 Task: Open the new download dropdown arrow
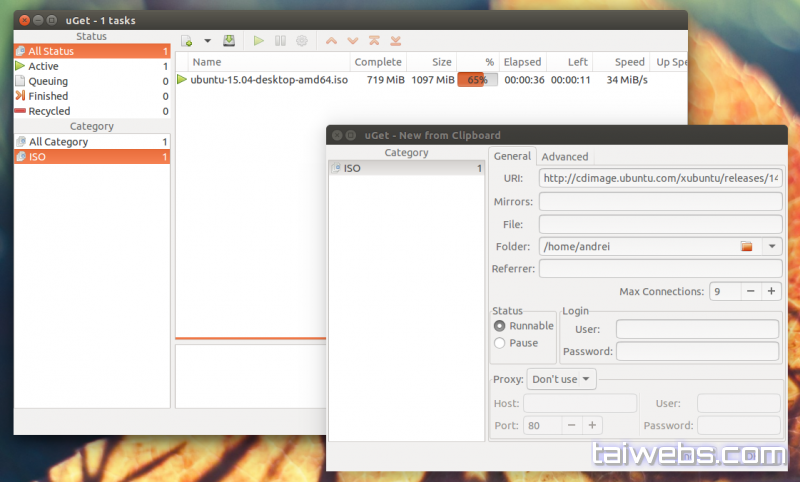(x=207, y=41)
